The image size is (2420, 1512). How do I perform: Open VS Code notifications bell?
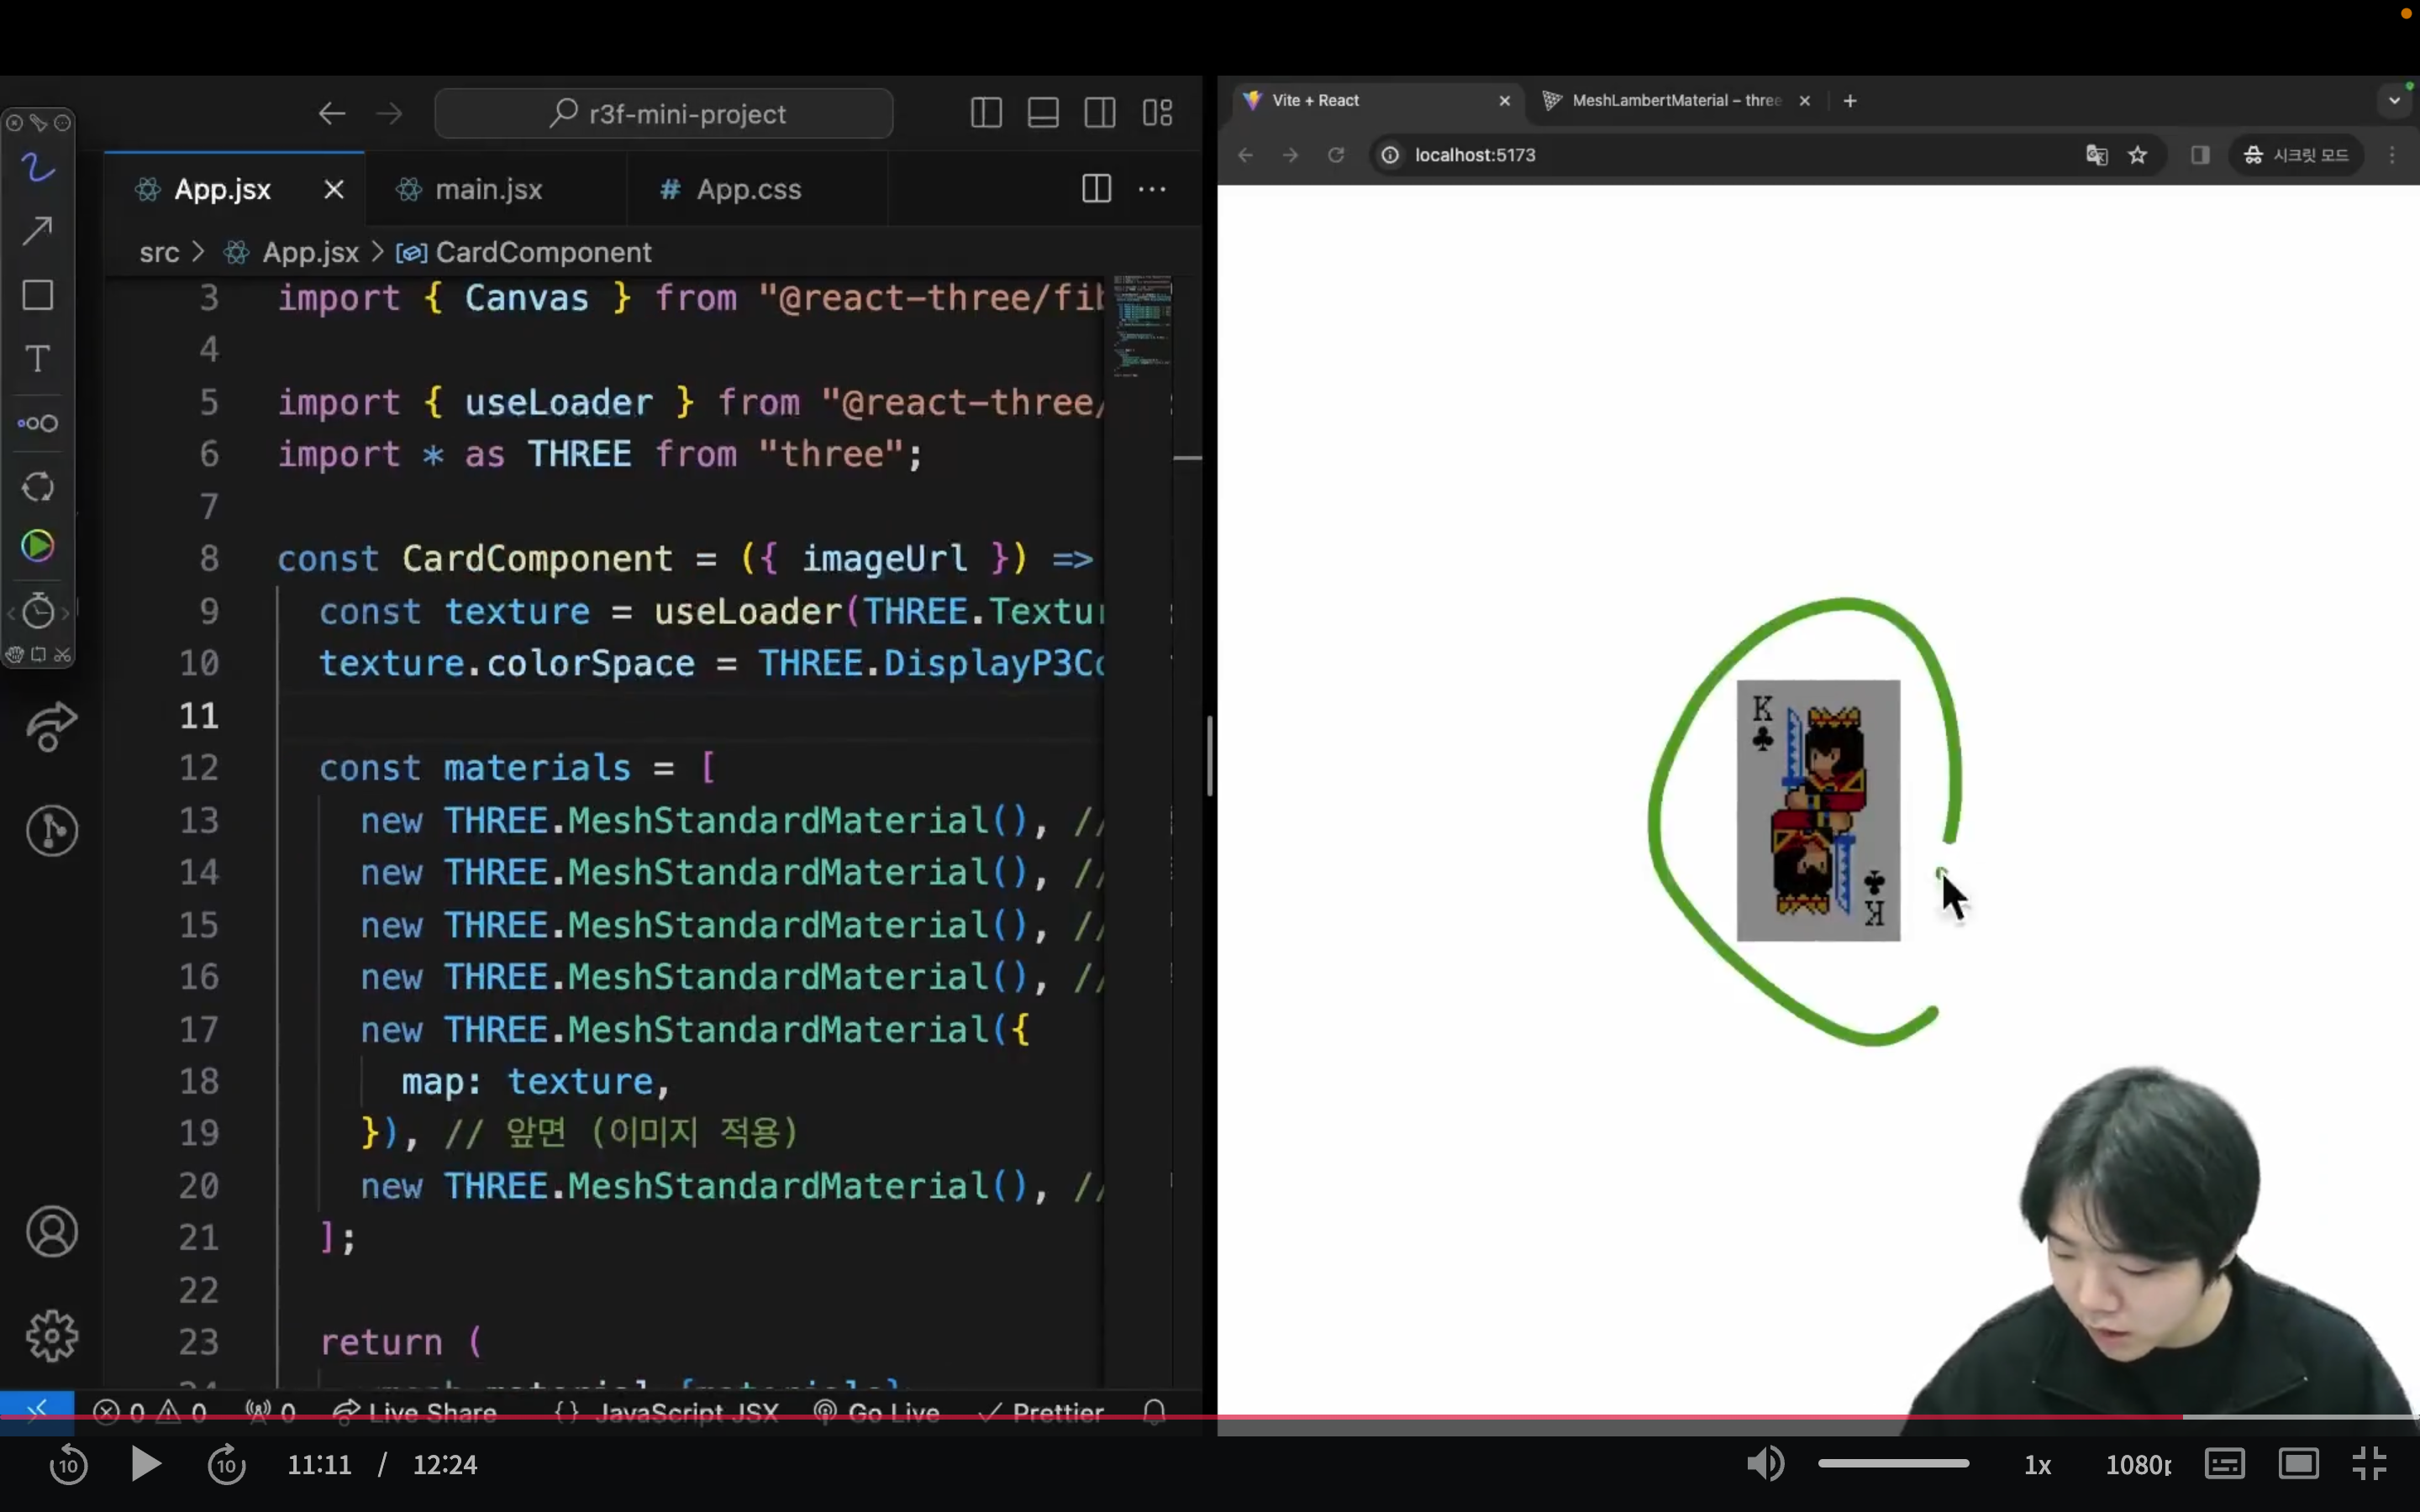[1154, 1411]
